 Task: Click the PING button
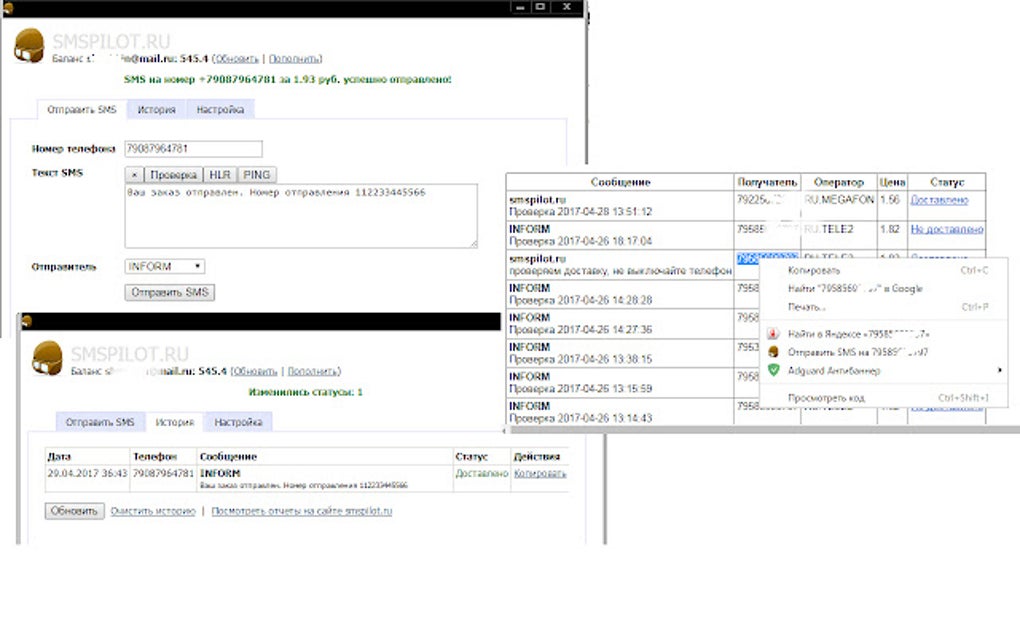tap(257, 175)
